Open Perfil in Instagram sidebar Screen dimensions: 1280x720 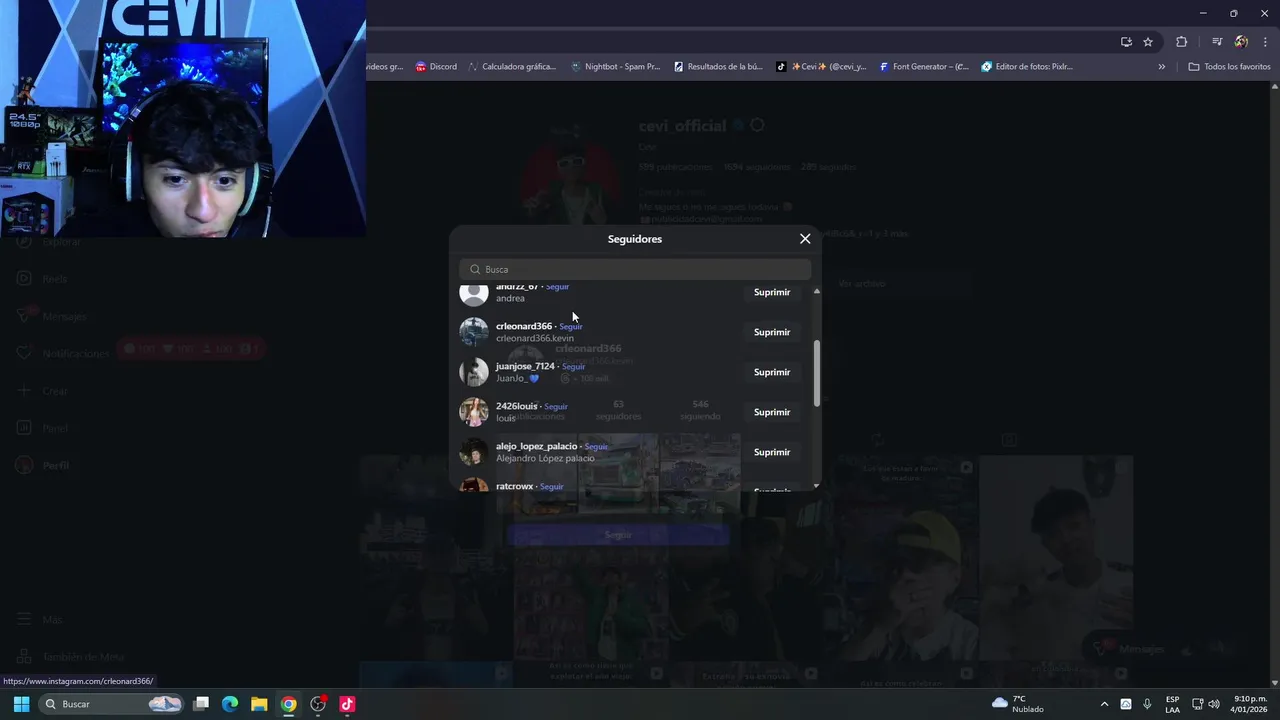pos(44,465)
